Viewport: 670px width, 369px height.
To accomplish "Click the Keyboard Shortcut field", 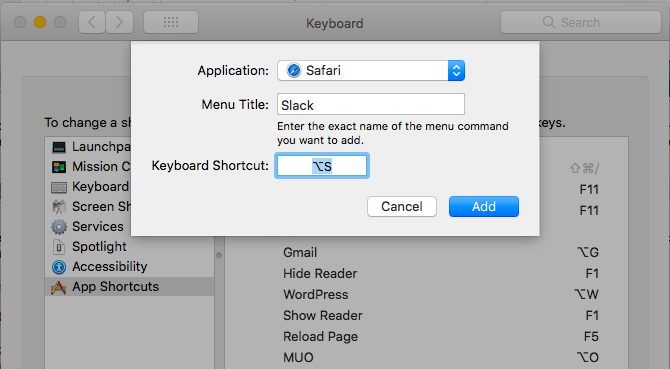I will click(322, 166).
